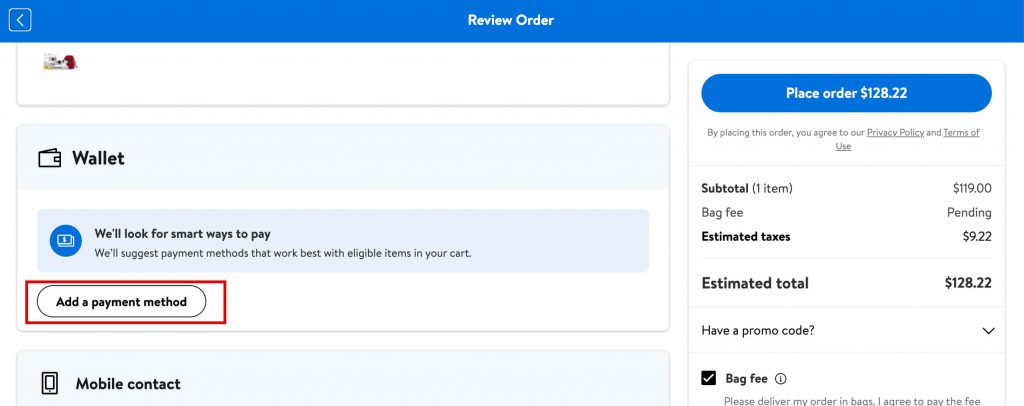Screen dimensions: 1024x406
Task: Click the mobile phone icon
Action: (x=49, y=383)
